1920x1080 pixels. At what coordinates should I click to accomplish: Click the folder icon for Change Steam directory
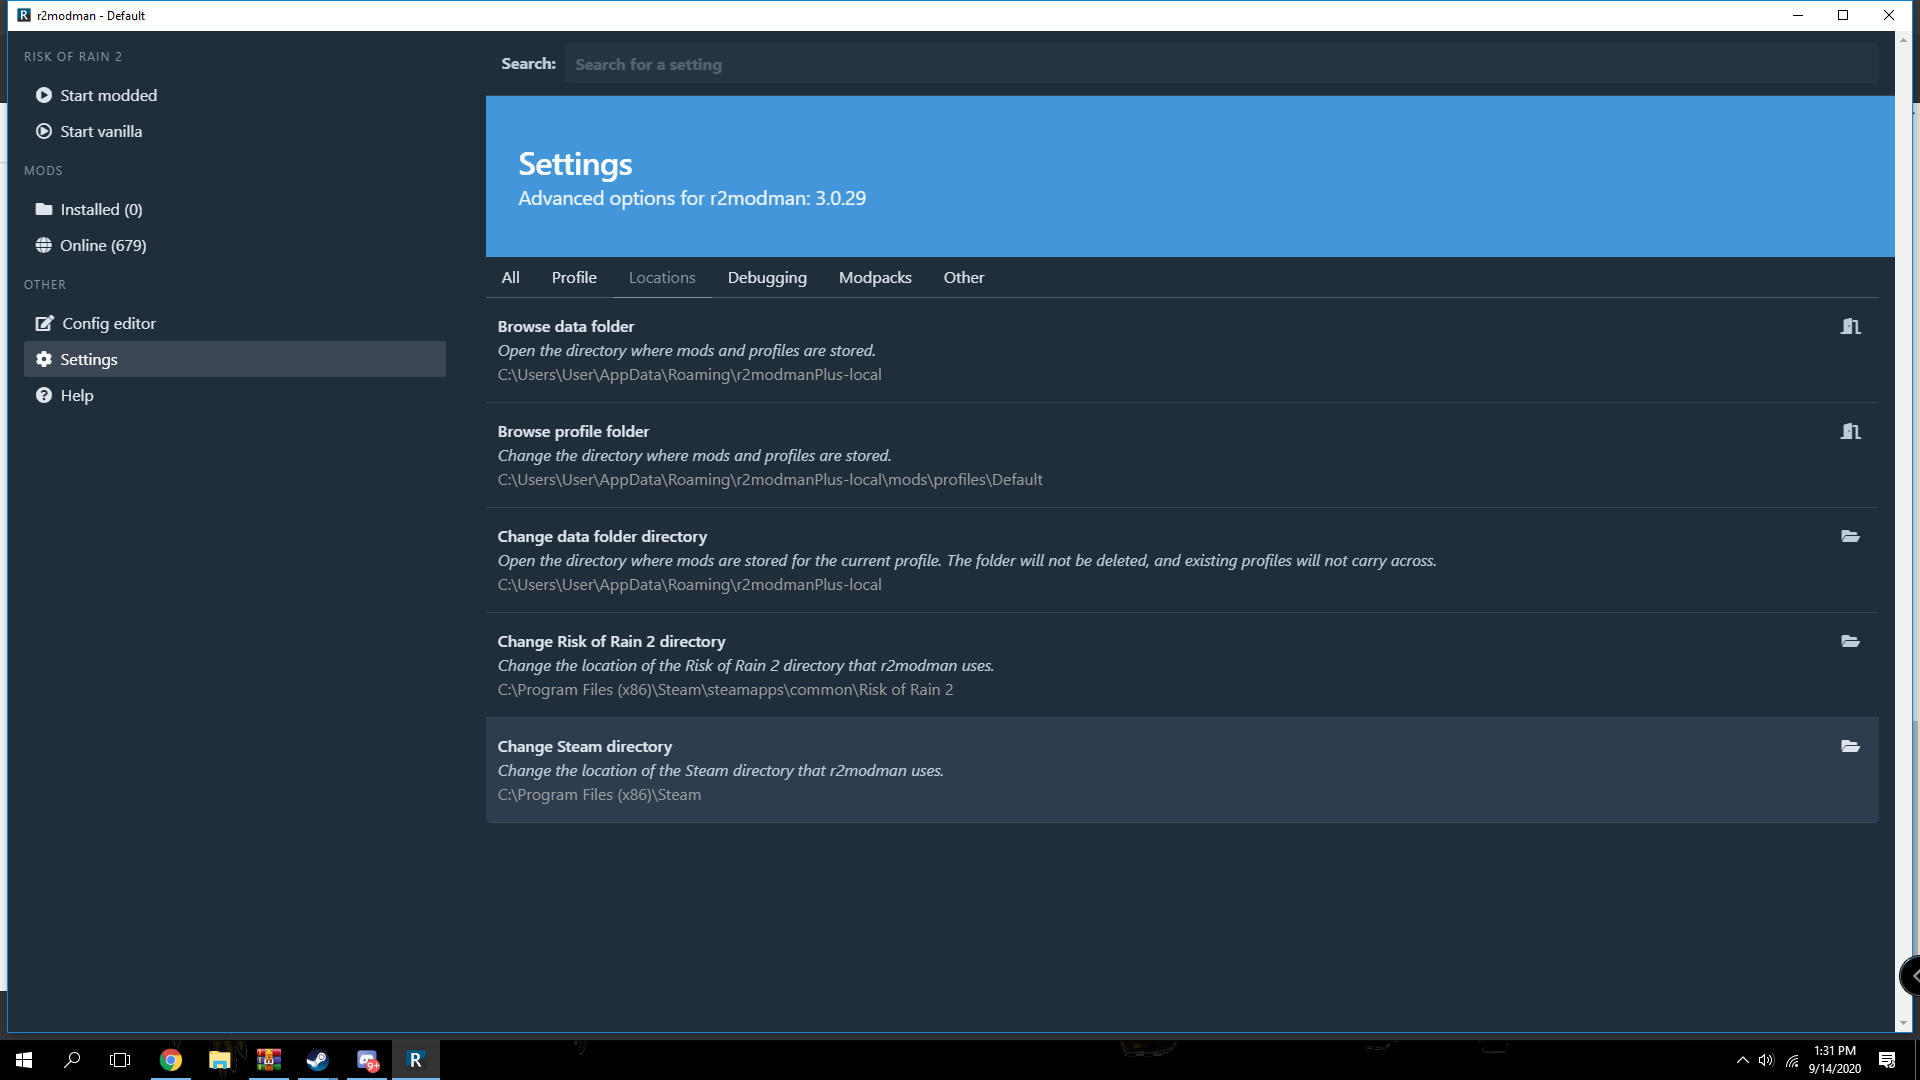tap(1852, 746)
